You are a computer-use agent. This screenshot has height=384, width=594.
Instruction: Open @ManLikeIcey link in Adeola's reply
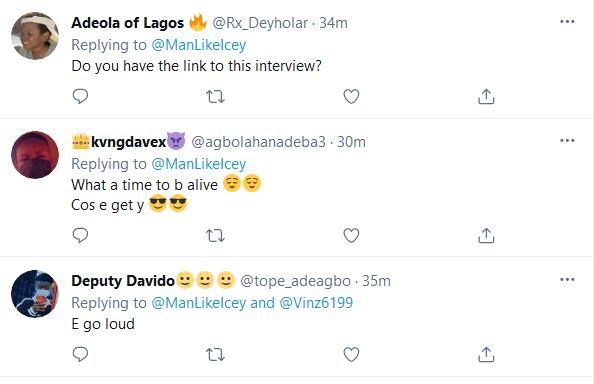click(x=199, y=45)
